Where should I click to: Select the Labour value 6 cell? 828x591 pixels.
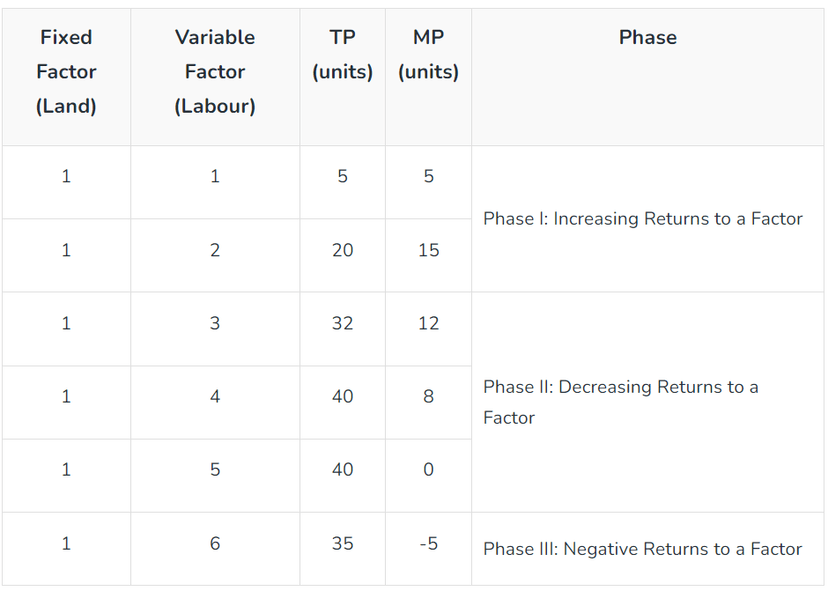point(215,544)
